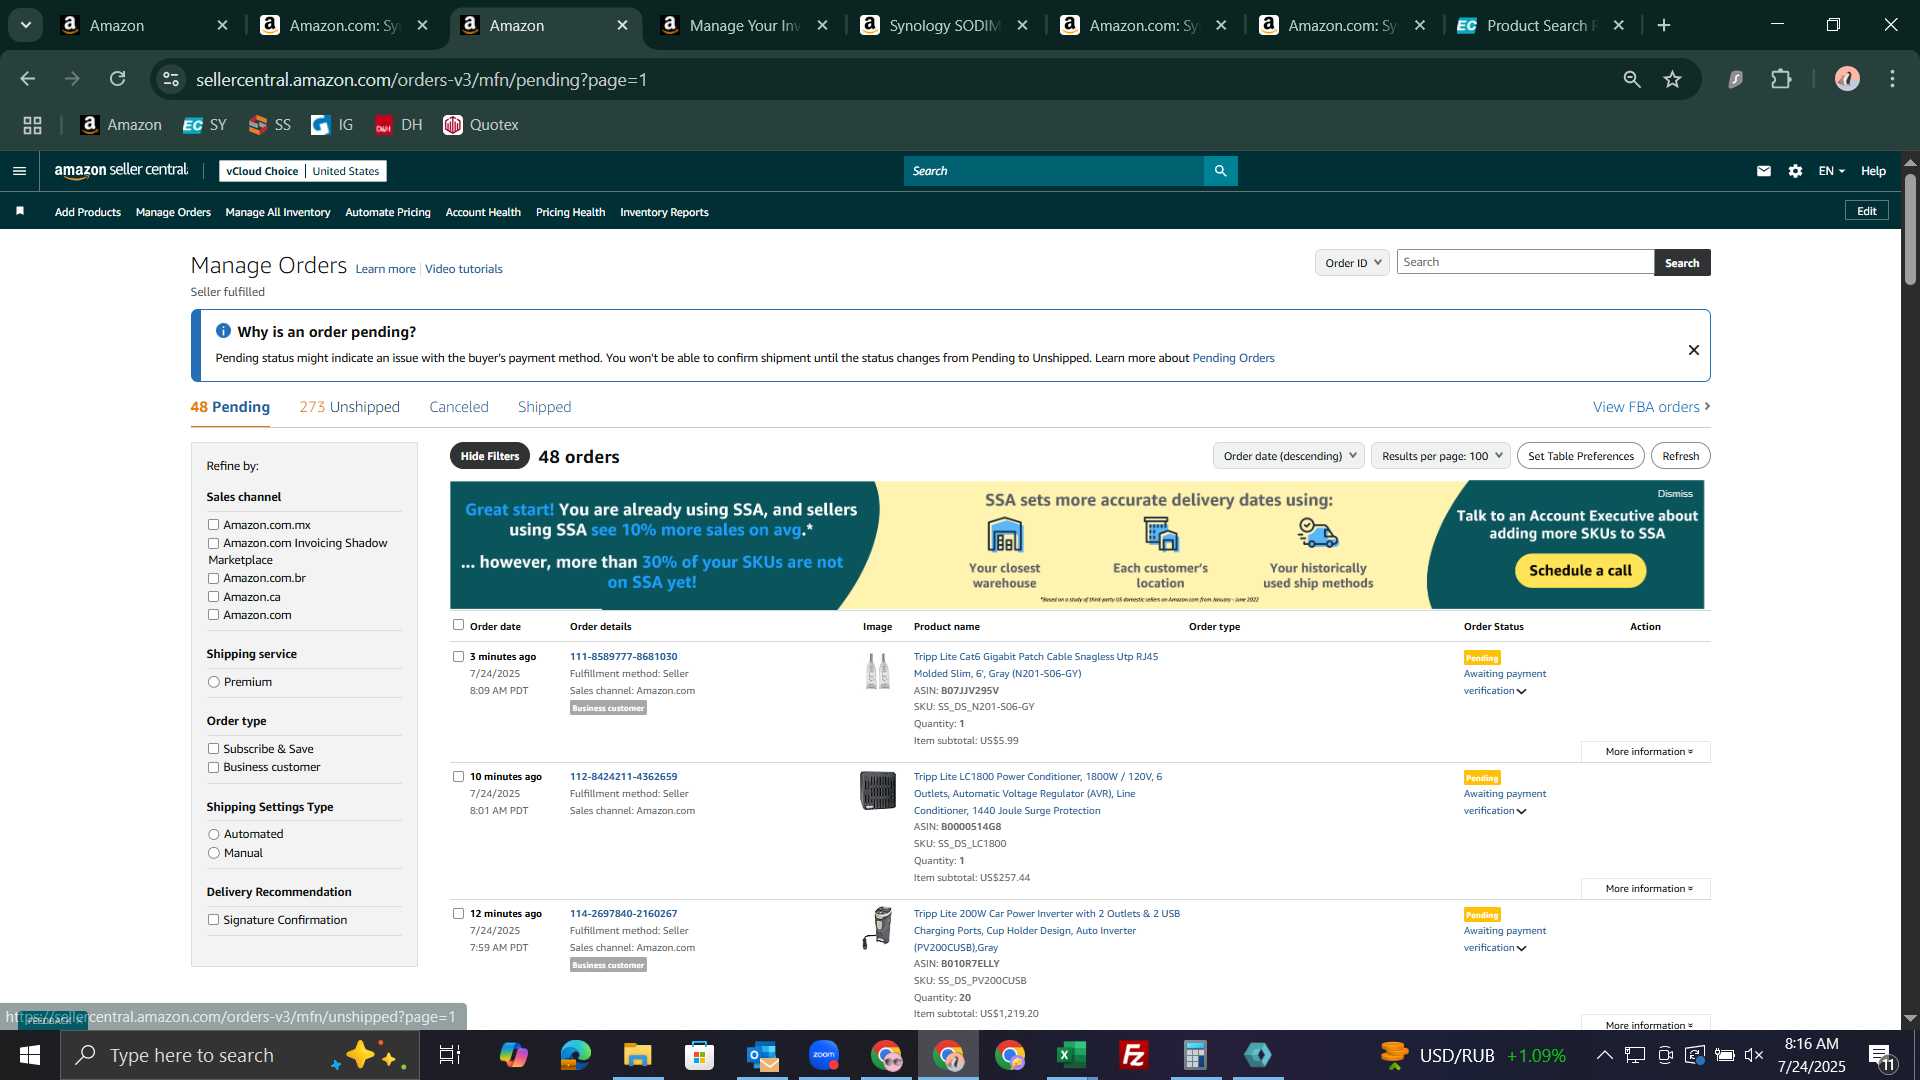Image resolution: width=1920 pixels, height=1080 pixels.
Task: Switch to the 273 Unshipped tab
Action: pos(349,407)
